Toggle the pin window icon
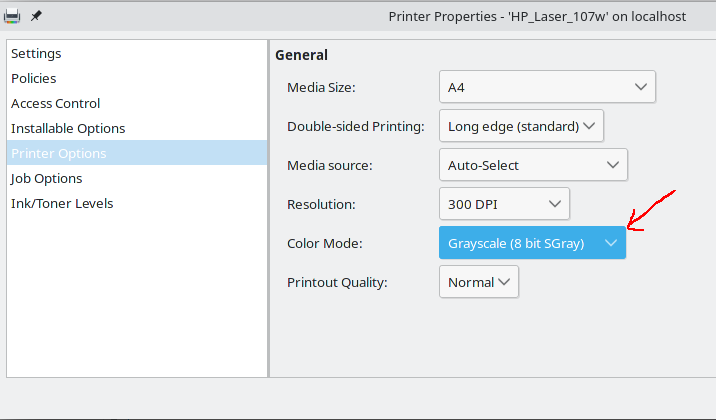The width and height of the screenshot is (716, 420). pyautogui.click(x=36, y=16)
